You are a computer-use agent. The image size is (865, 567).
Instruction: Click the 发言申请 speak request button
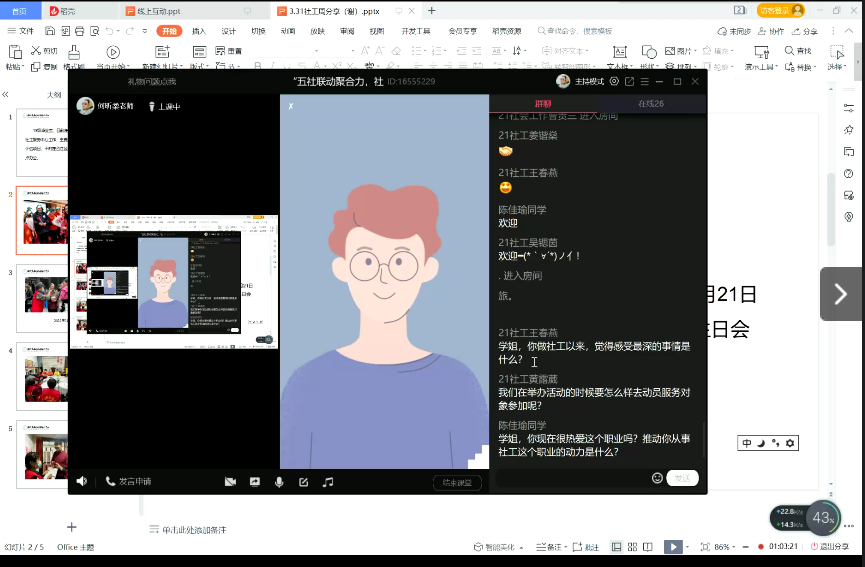click(x=128, y=481)
